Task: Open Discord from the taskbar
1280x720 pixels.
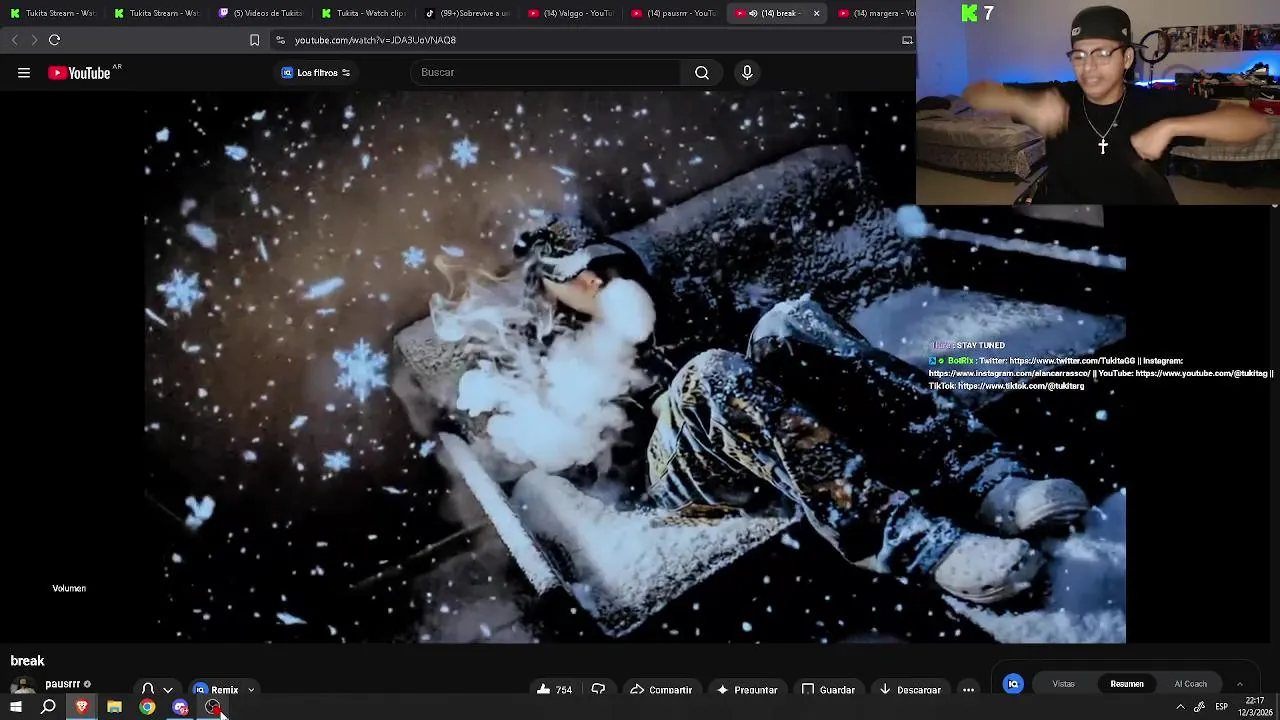Action: coord(180,707)
